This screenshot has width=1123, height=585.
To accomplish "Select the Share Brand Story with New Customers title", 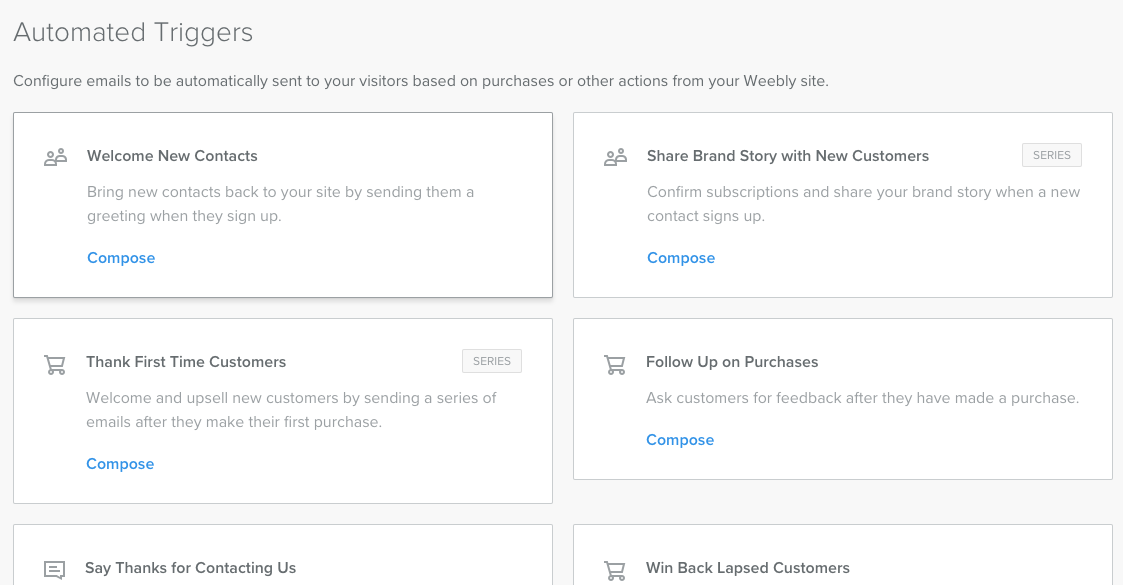I will pyautogui.click(x=788, y=156).
